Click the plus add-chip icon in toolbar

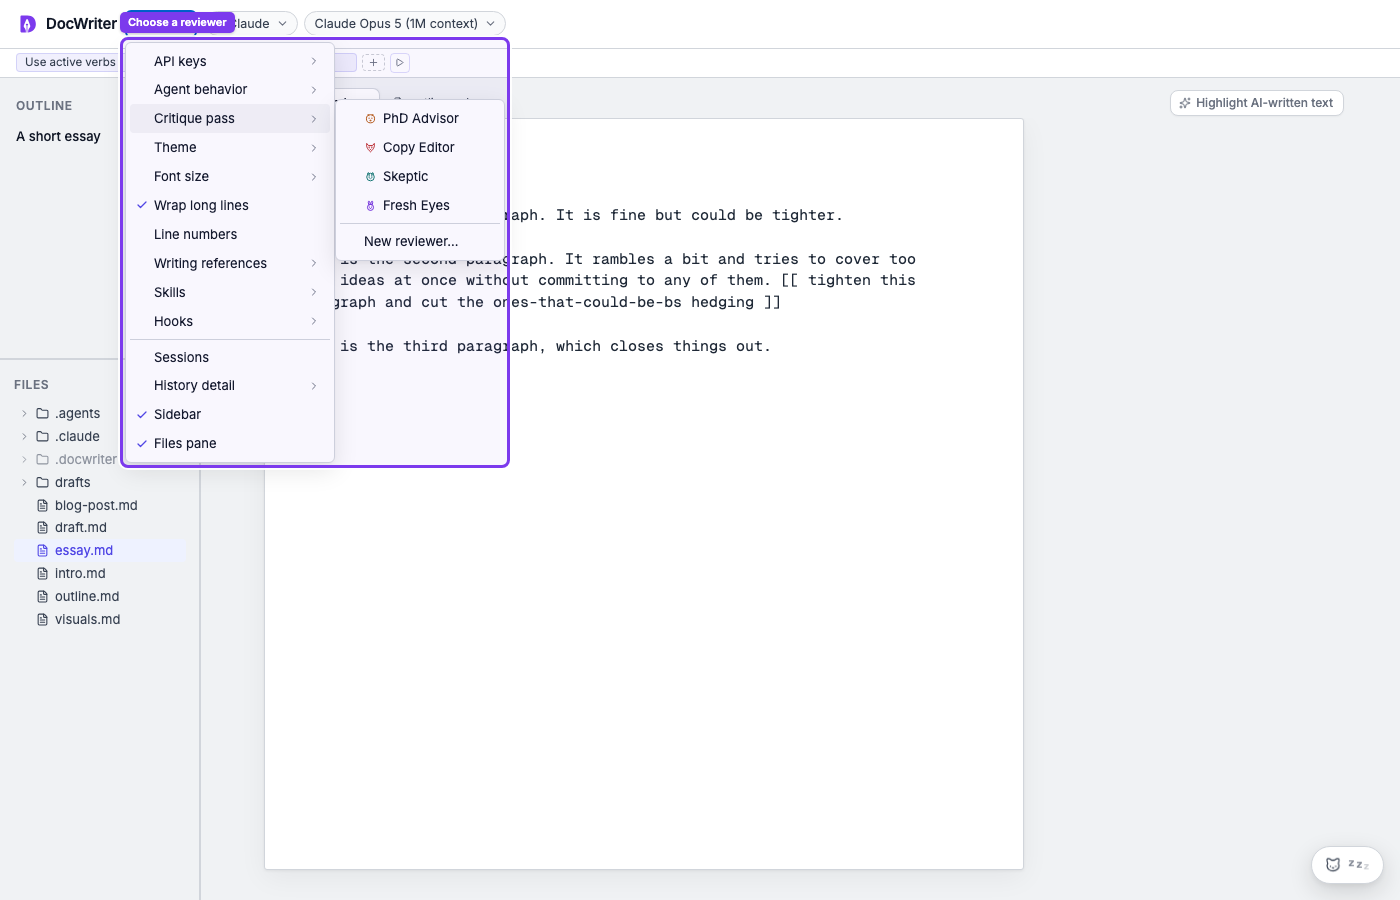pos(373,63)
